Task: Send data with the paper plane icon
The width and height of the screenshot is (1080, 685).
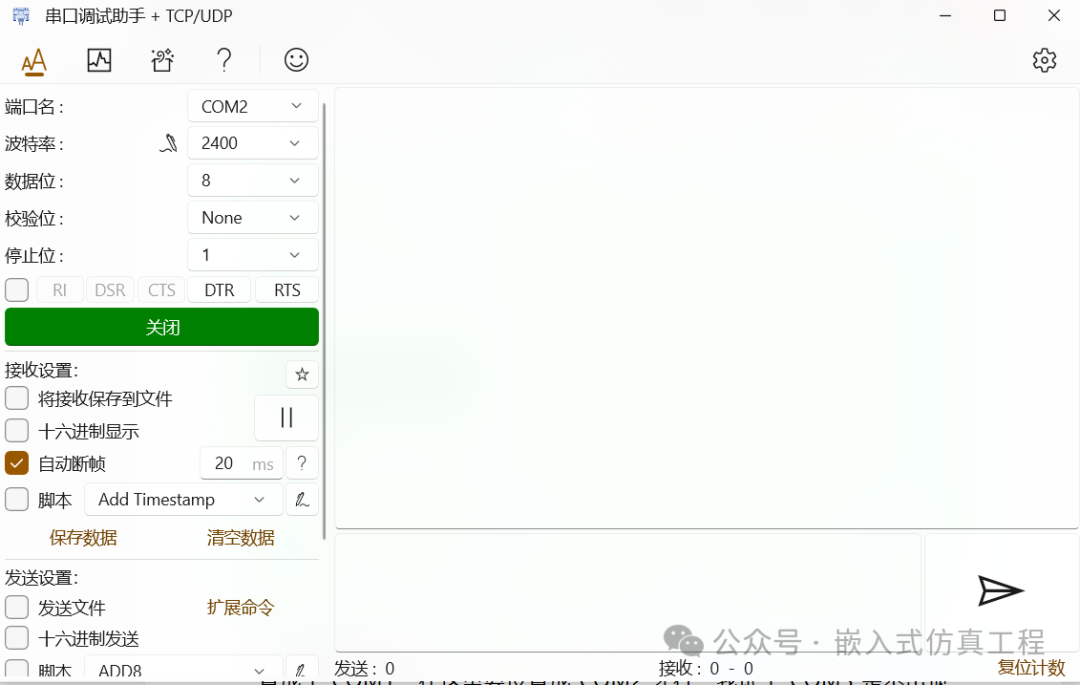Action: [1001, 591]
